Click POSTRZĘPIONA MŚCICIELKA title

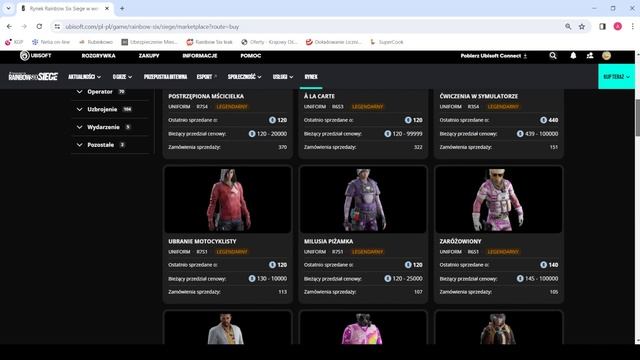[x=206, y=96]
